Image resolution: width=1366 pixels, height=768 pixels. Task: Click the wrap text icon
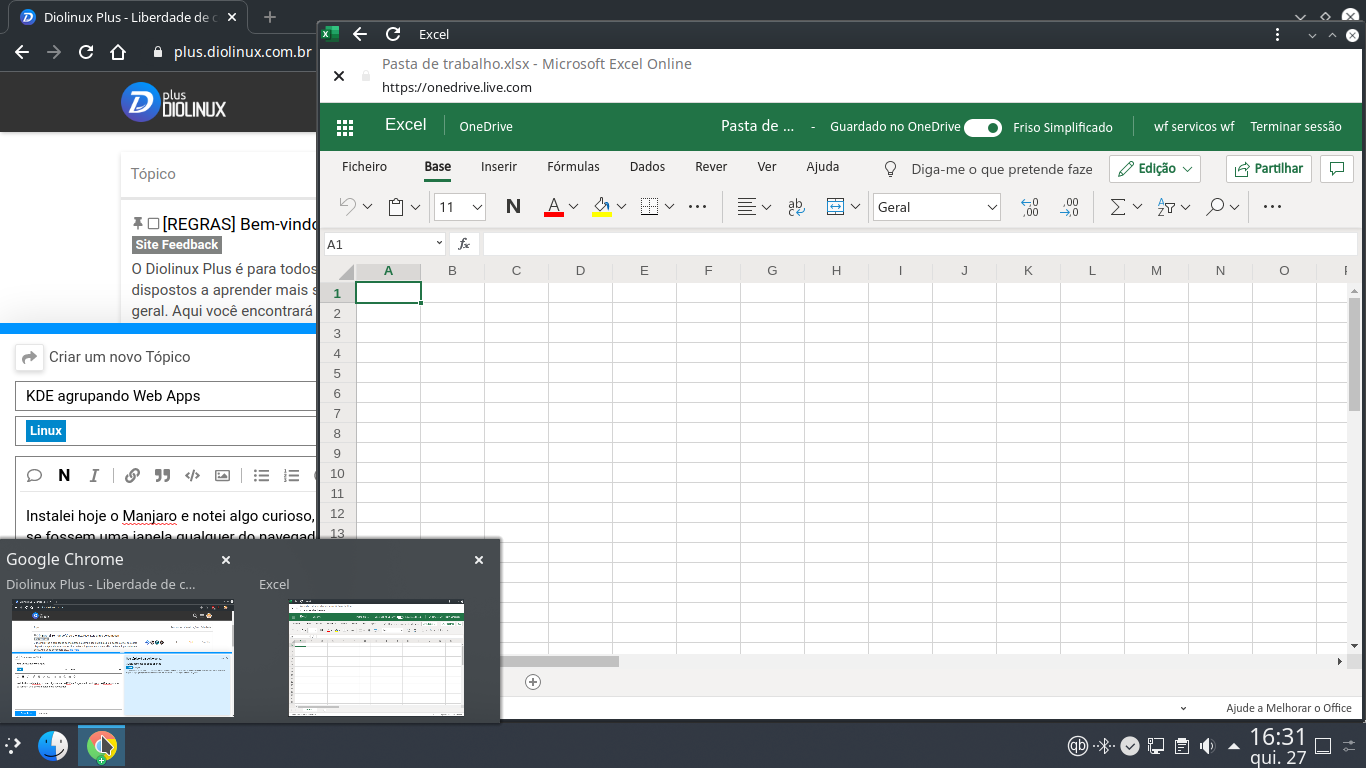click(797, 207)
